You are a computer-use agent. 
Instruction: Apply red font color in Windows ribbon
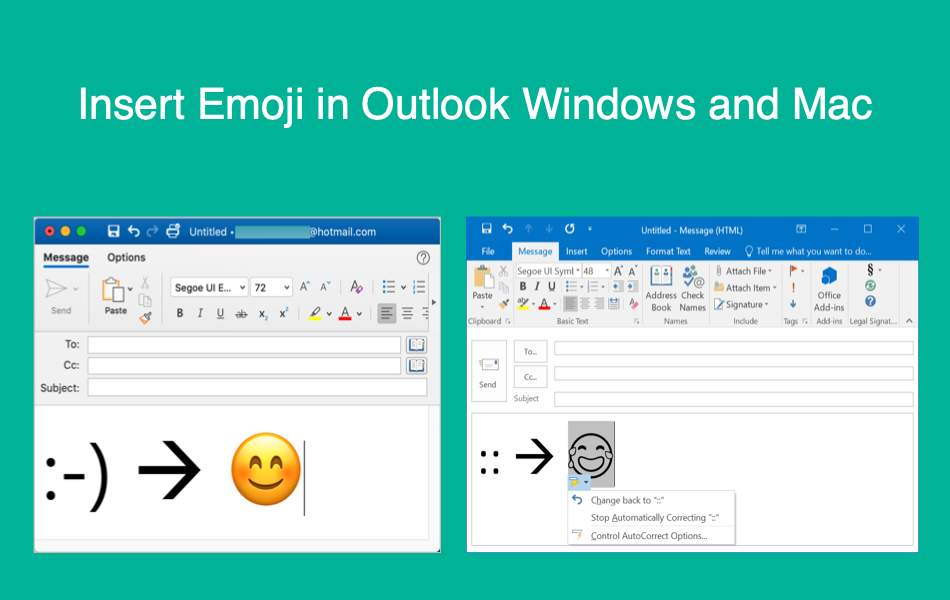544,304
